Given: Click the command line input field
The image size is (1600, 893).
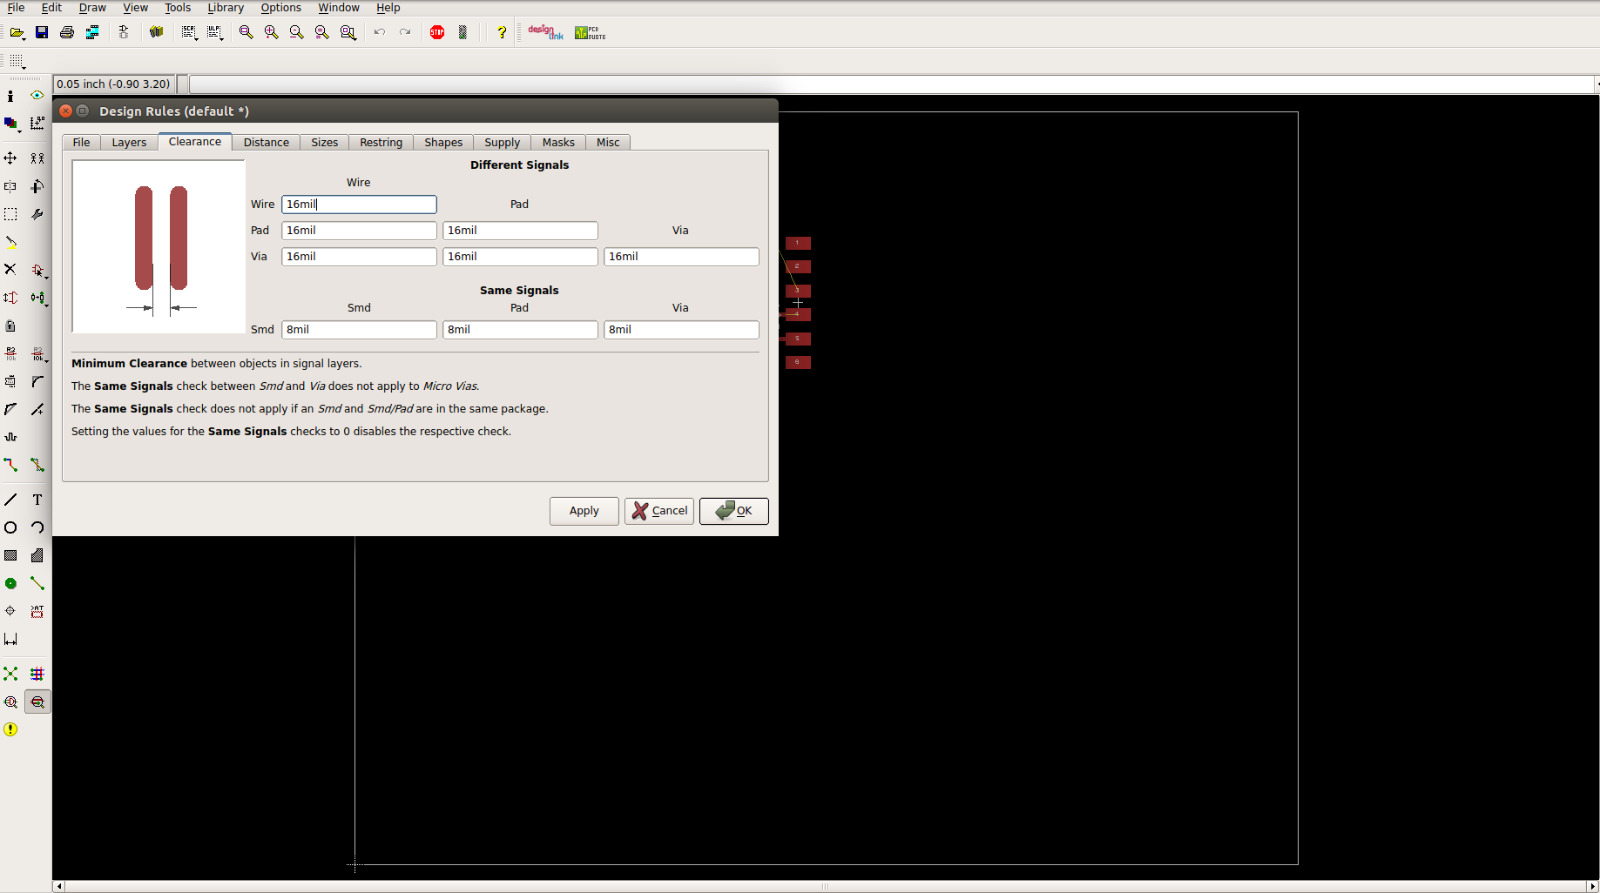Looking at the screenshot, I should click(890, 84).
